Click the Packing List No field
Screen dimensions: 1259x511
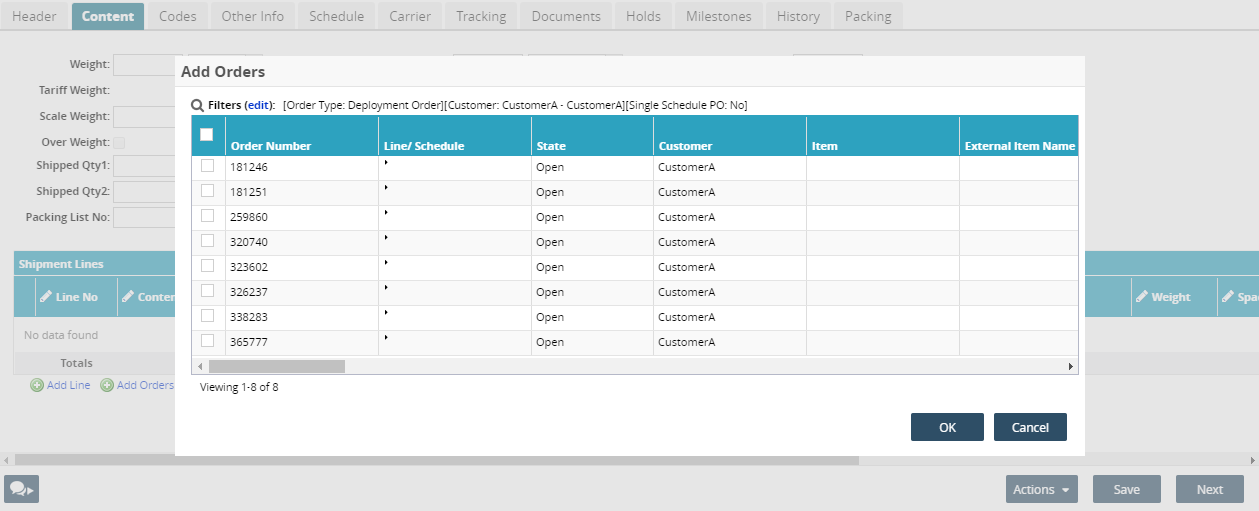coord(144,217)
